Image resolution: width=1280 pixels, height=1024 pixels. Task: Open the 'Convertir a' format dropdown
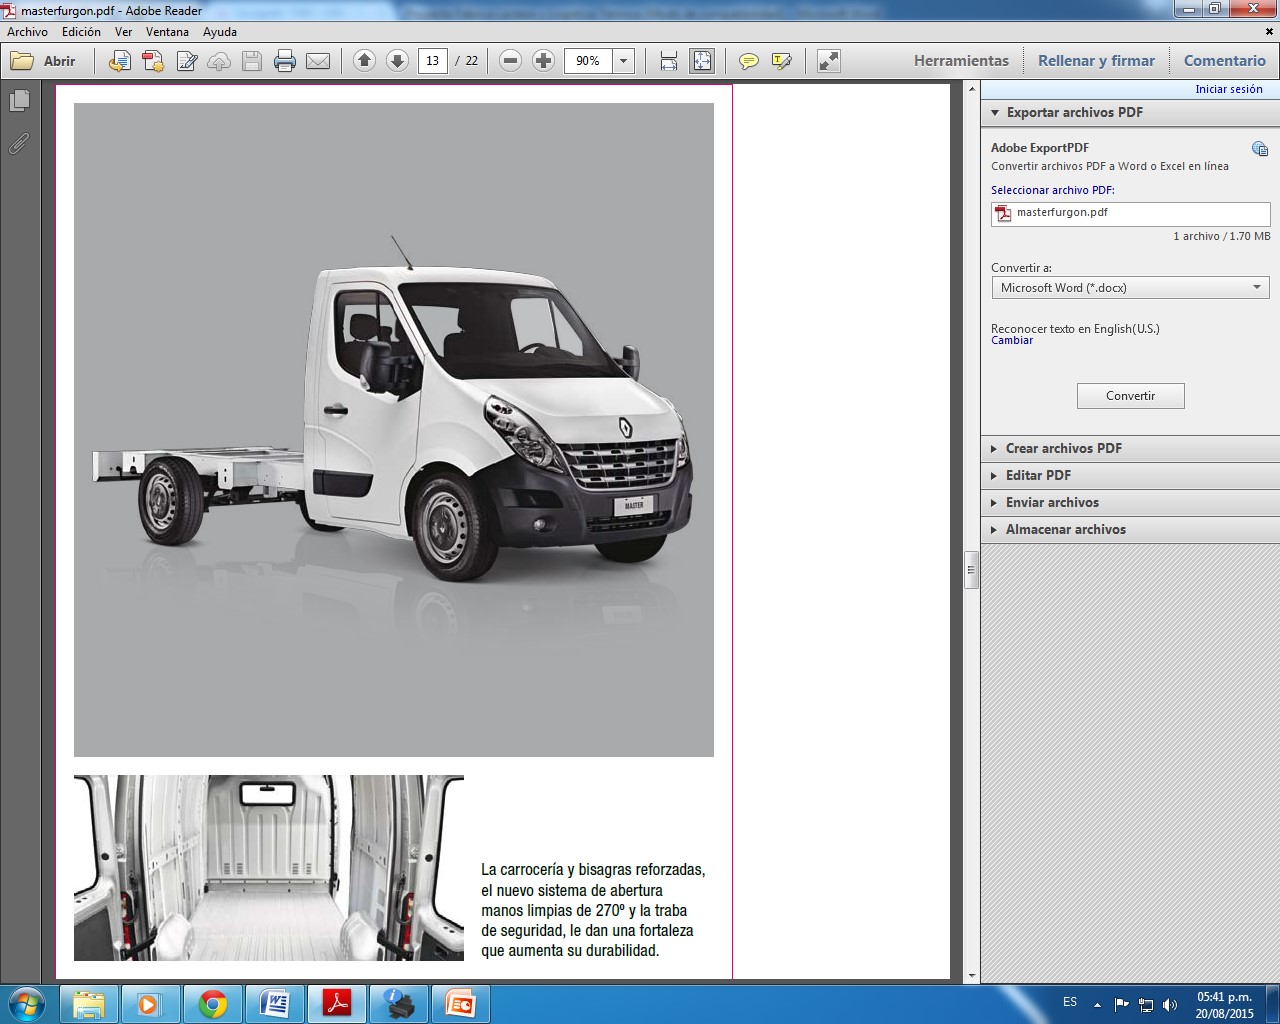coord(1130,288)
